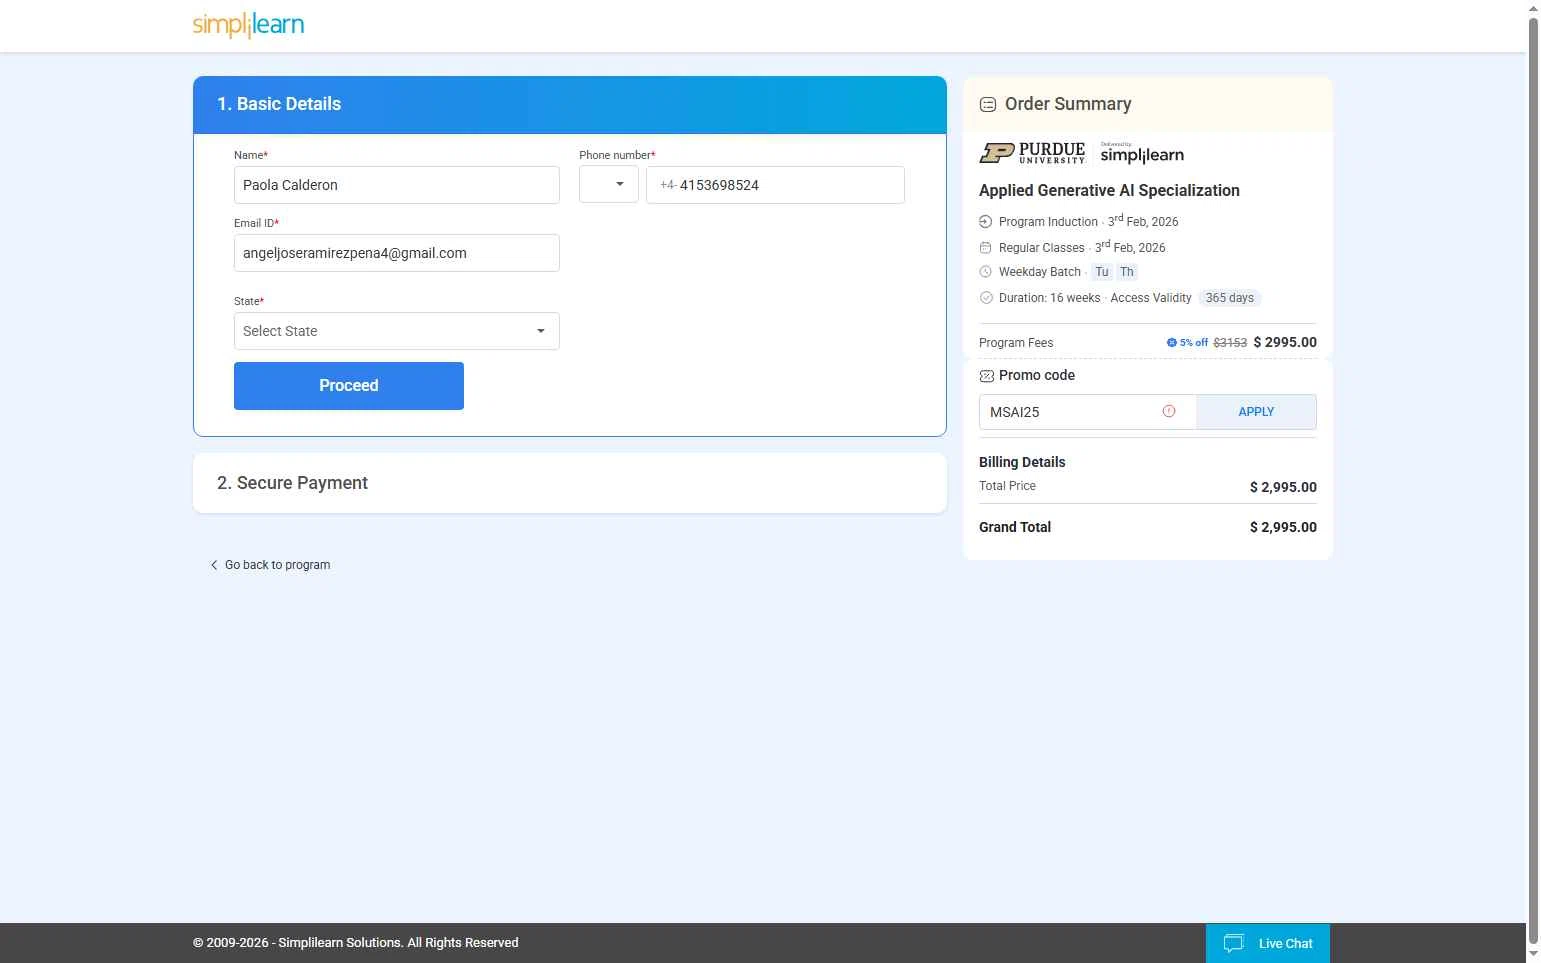Click the red error icon in promo field
This screenshot has width=1541, height=963.
click(1169, 411)
